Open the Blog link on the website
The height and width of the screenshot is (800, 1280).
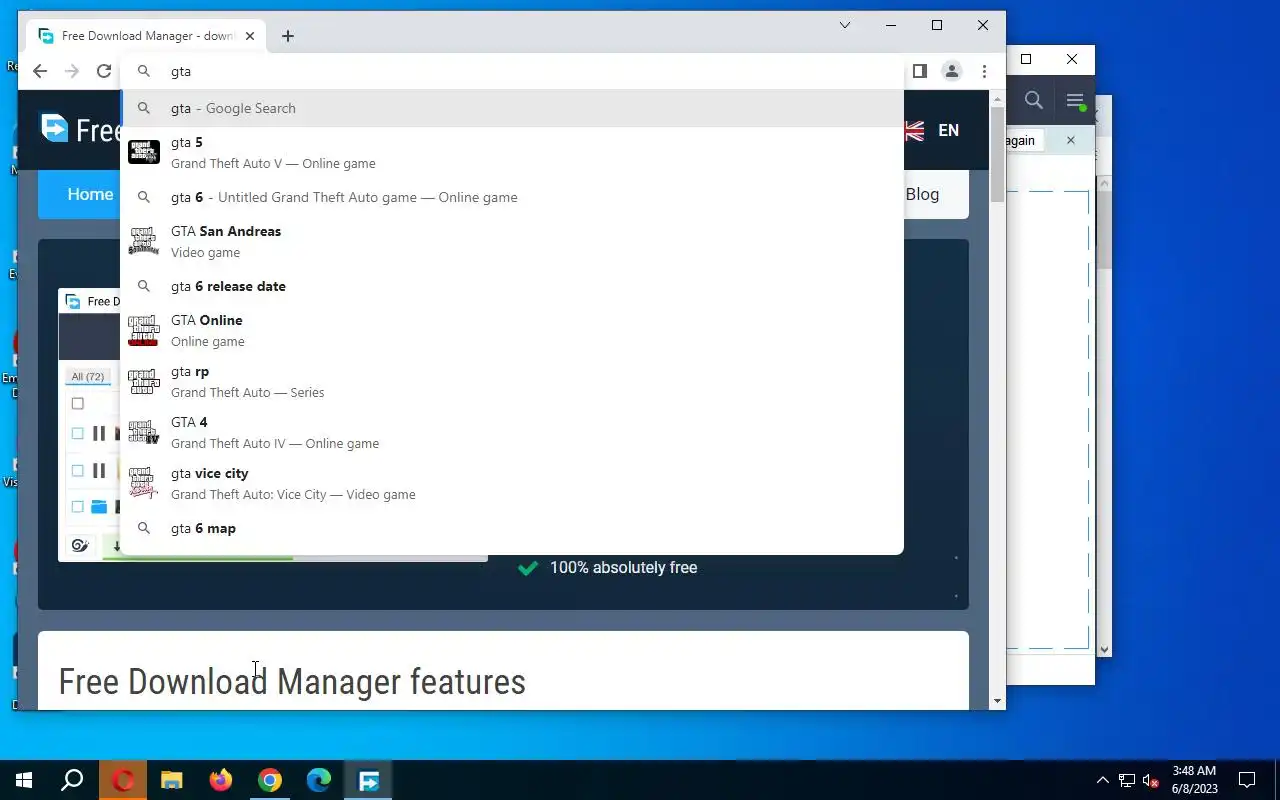tap(922, 194)
